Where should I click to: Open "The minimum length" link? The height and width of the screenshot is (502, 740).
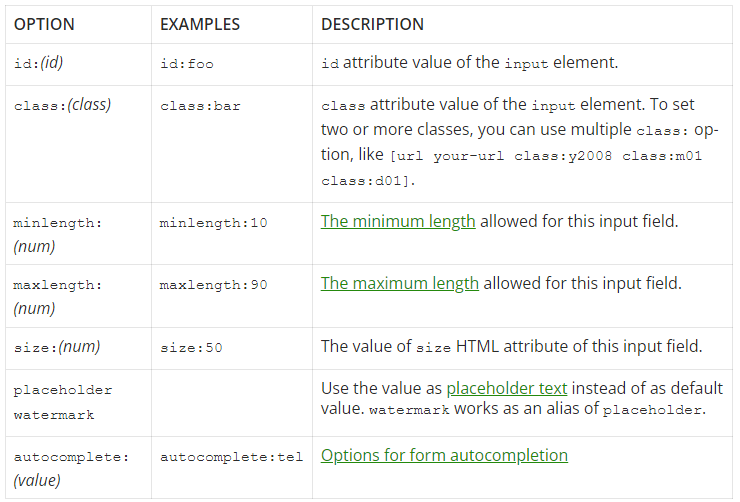click(x=398, y=221)
